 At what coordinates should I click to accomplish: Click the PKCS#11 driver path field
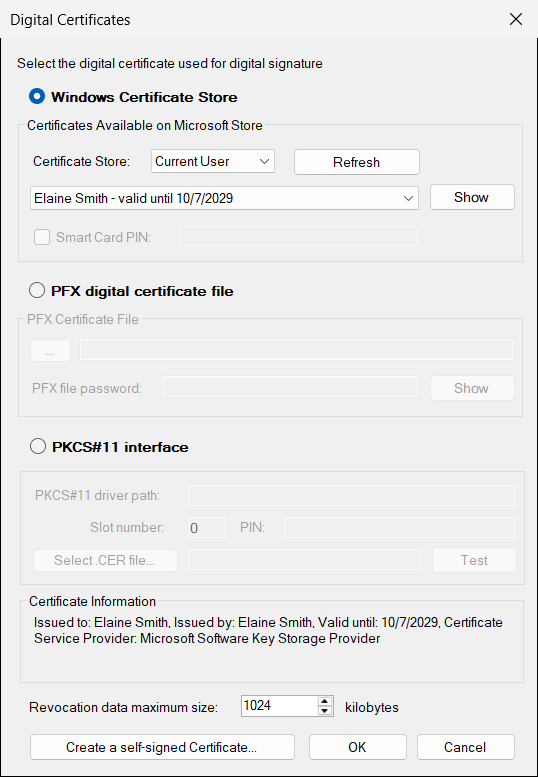coord(351,496)
